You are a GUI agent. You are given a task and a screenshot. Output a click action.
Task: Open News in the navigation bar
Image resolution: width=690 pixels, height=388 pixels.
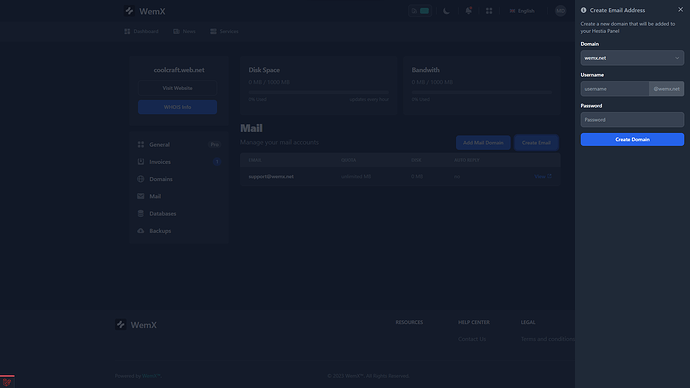184,31
